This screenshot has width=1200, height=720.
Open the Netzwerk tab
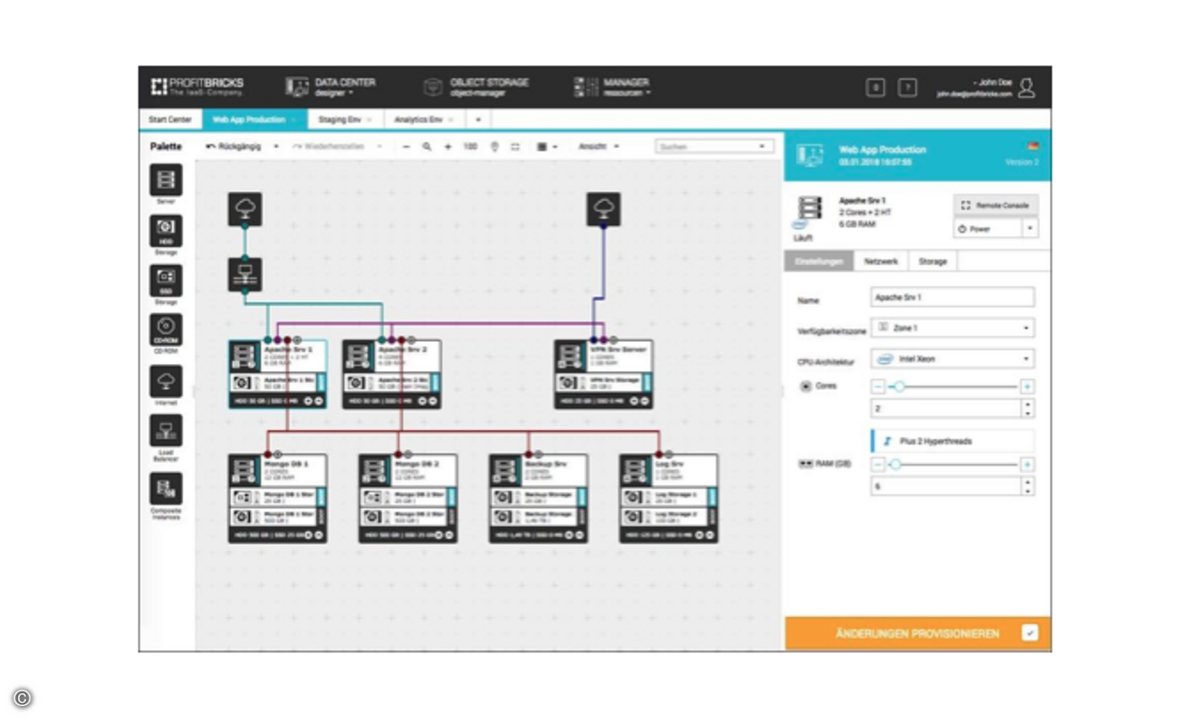881,261
